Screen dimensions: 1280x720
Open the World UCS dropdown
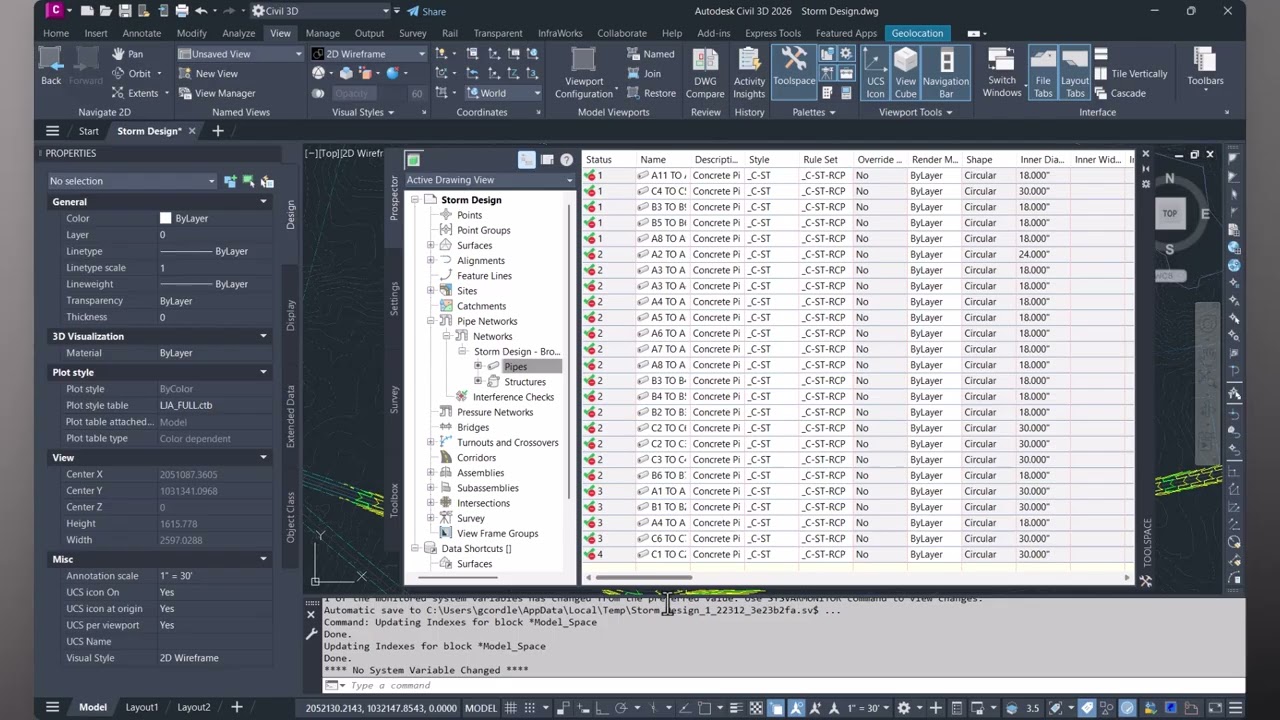pos(504,93)
